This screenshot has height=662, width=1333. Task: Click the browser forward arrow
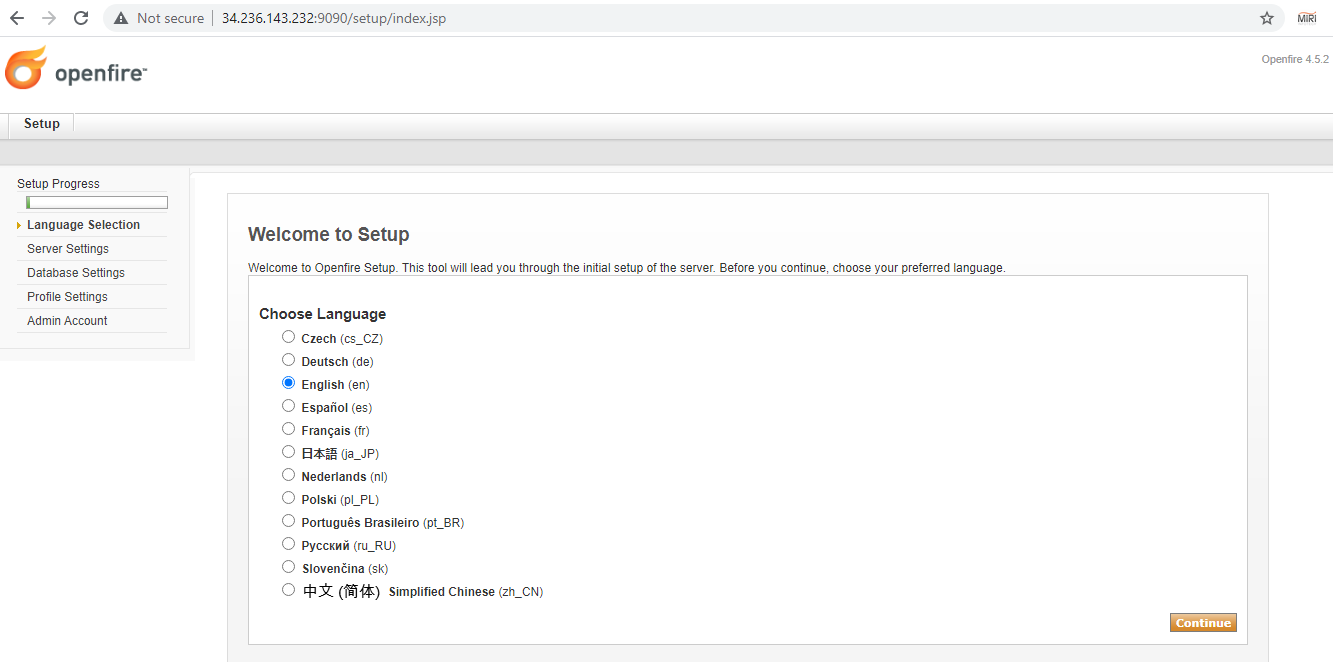[x=49, y=18]
